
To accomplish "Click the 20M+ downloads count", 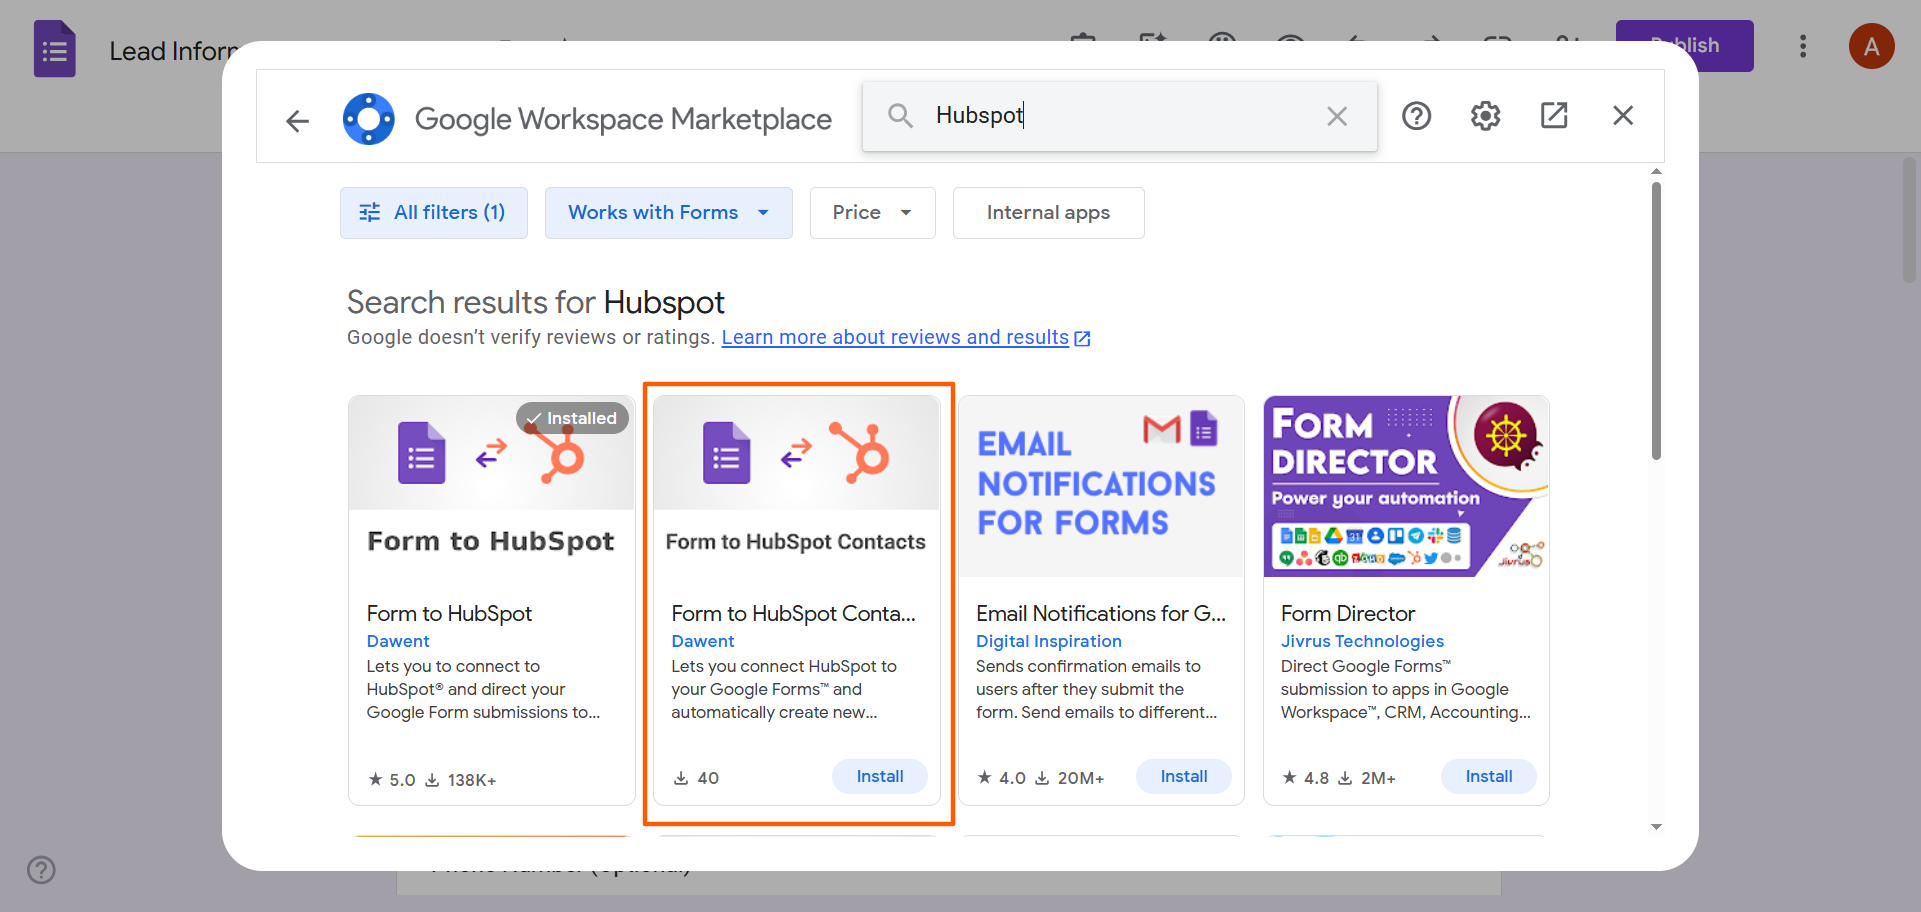I will [x=1070, y=778].
